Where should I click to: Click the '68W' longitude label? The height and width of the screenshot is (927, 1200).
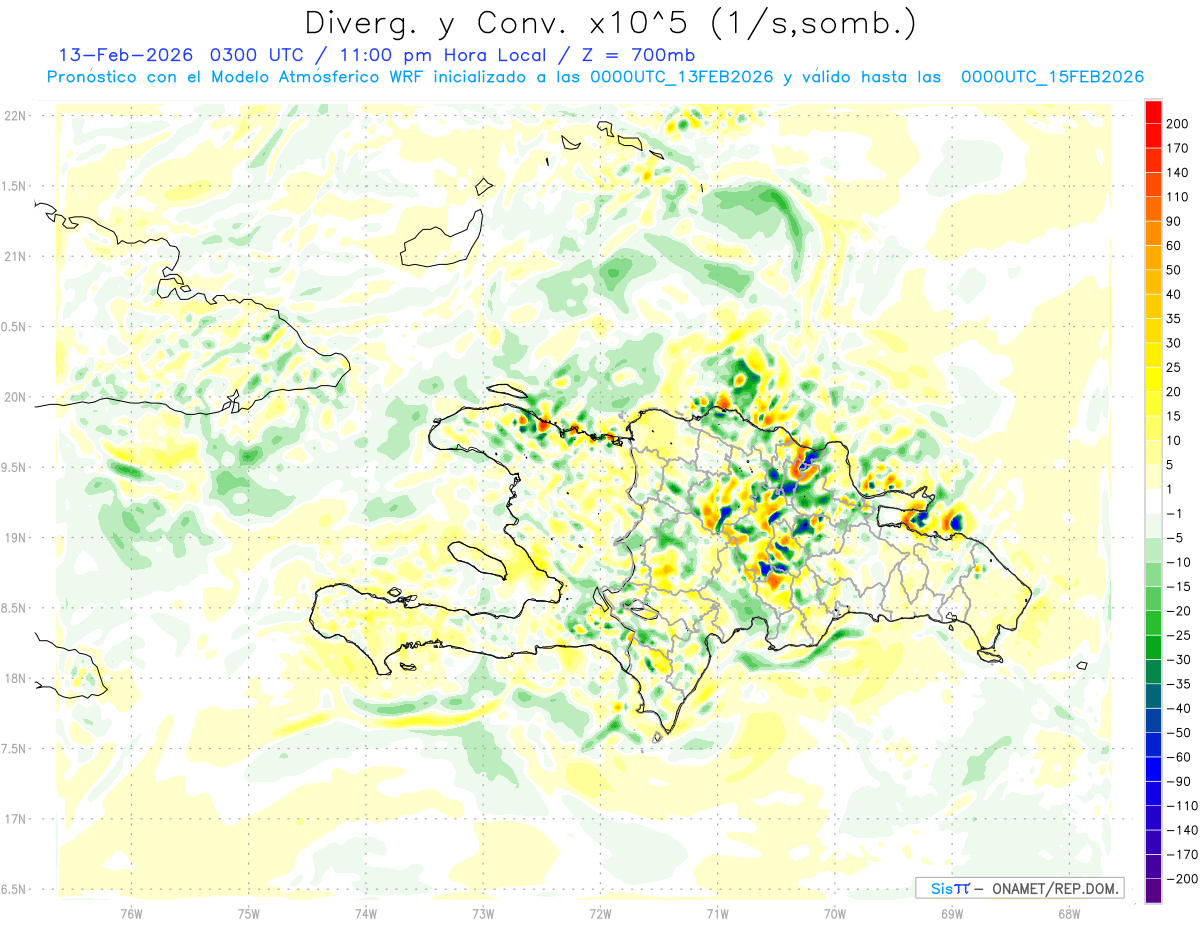coord(1069,913)
